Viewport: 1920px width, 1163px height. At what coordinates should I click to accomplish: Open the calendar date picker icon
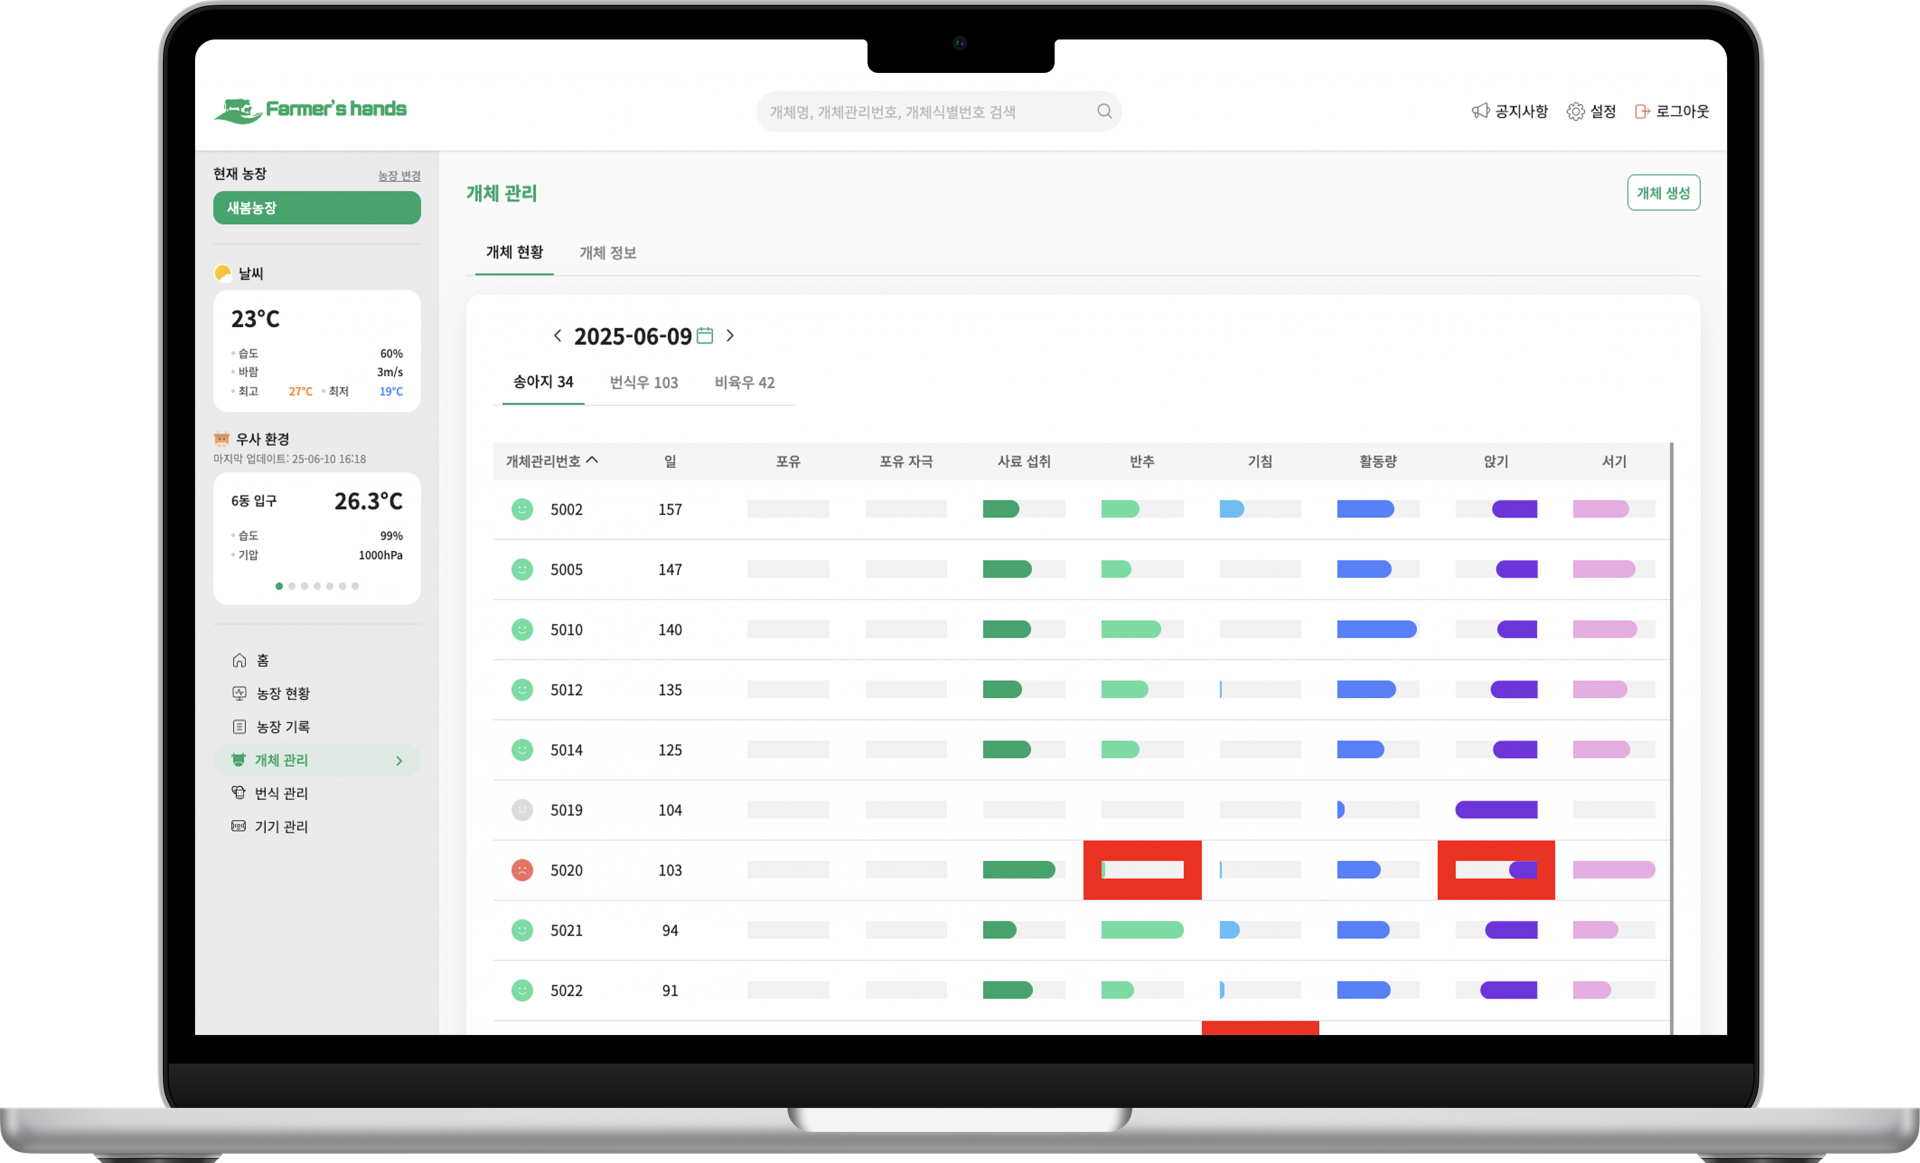pos(705,335)
